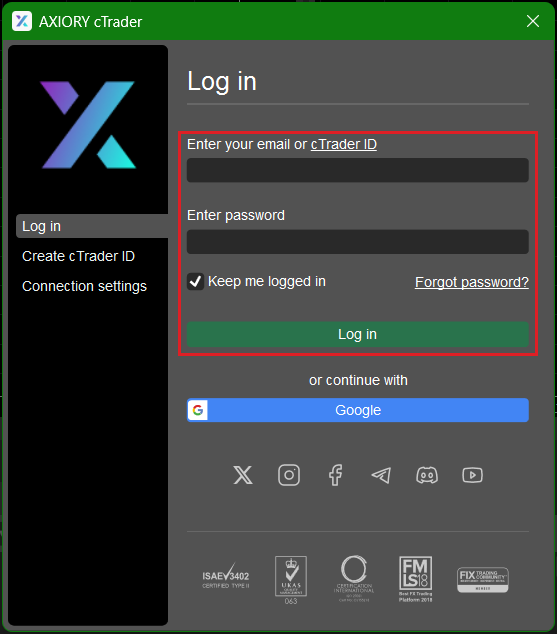Image resolution: width=557 pixels, height=634 pixels.
Task: Click the "Keep me logged in" label text
Action: click(x=267, y=281)
